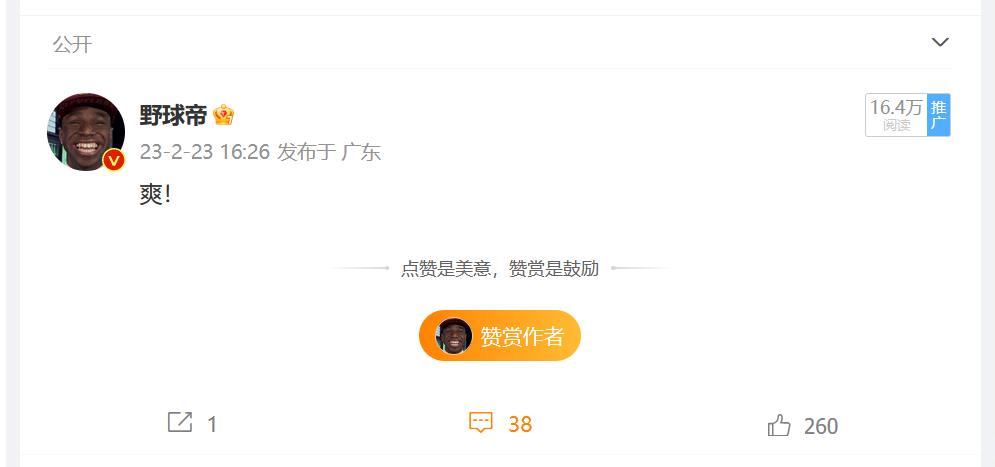The image size is (995, 467).
Task: Click the like count 260
Action: coord(820,426)
